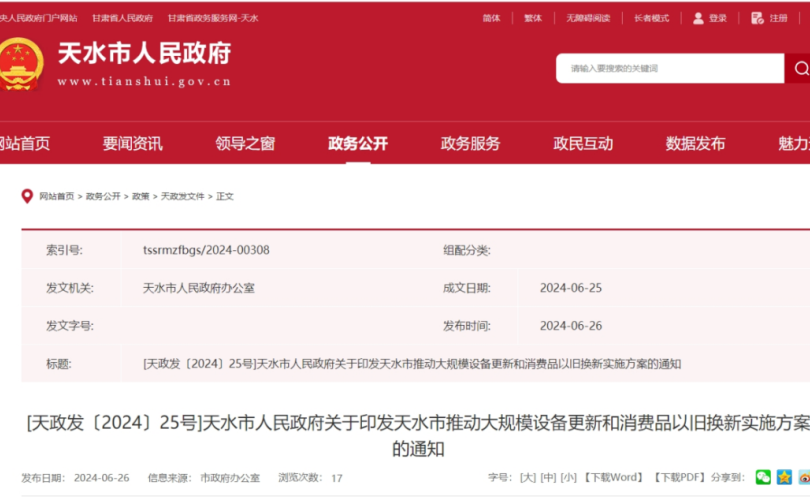Open 天水发文件 breadcrumb link

(x=183, y=197)
